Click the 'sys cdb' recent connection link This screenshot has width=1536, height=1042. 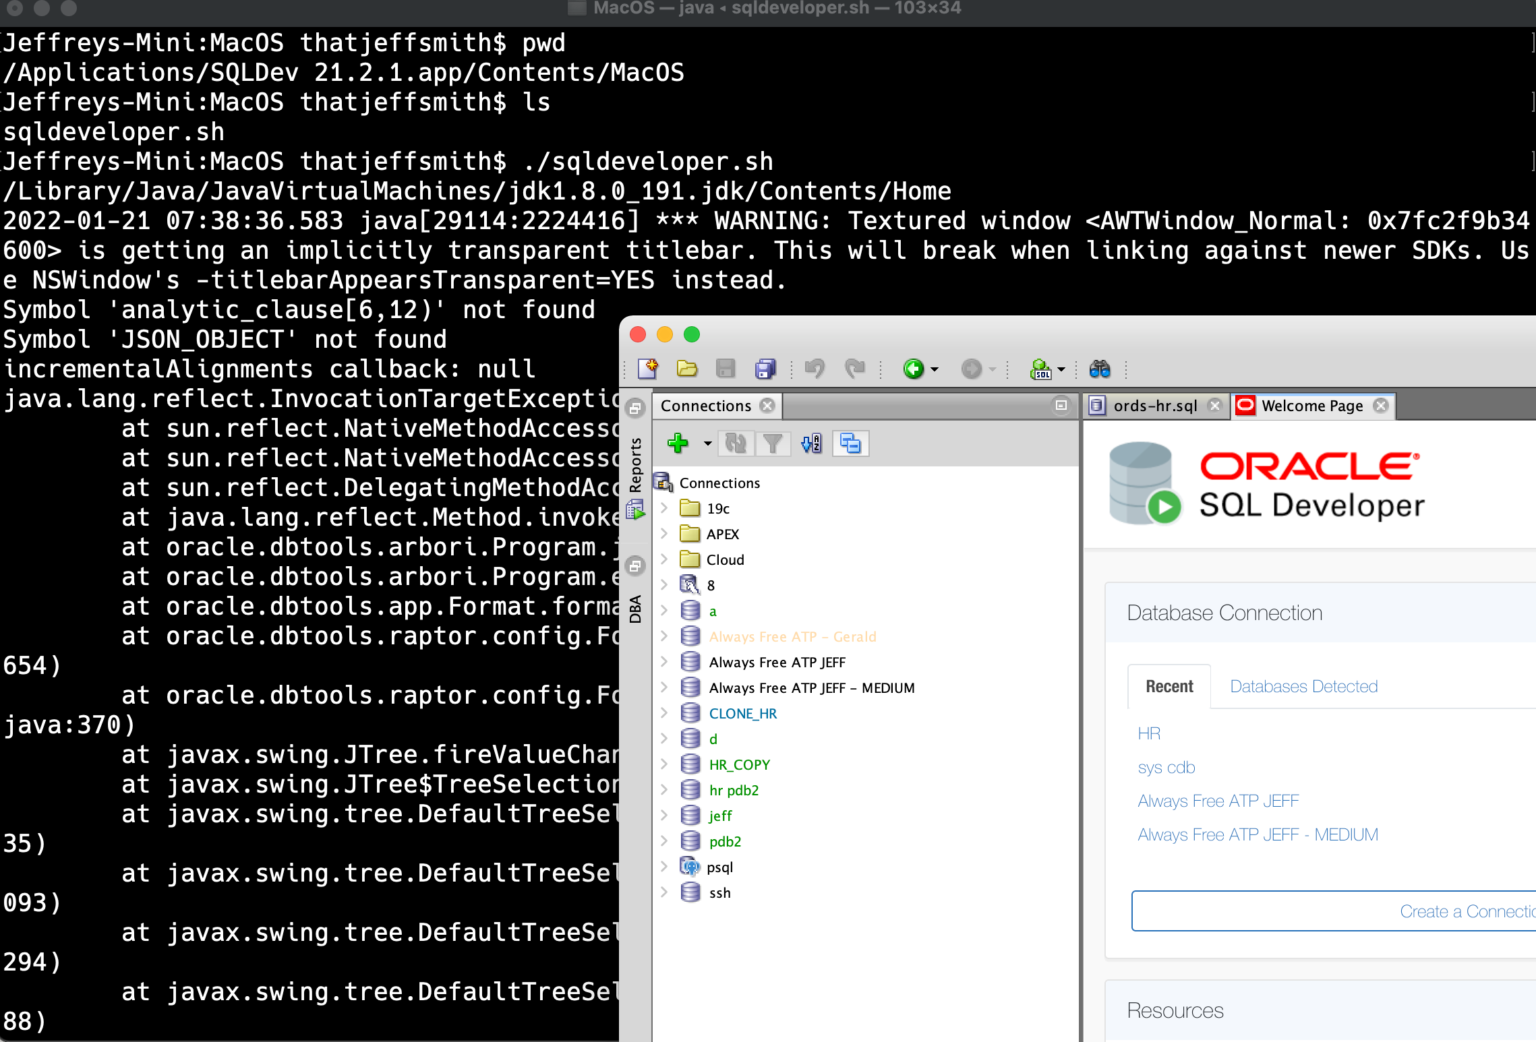point(1166,767)
